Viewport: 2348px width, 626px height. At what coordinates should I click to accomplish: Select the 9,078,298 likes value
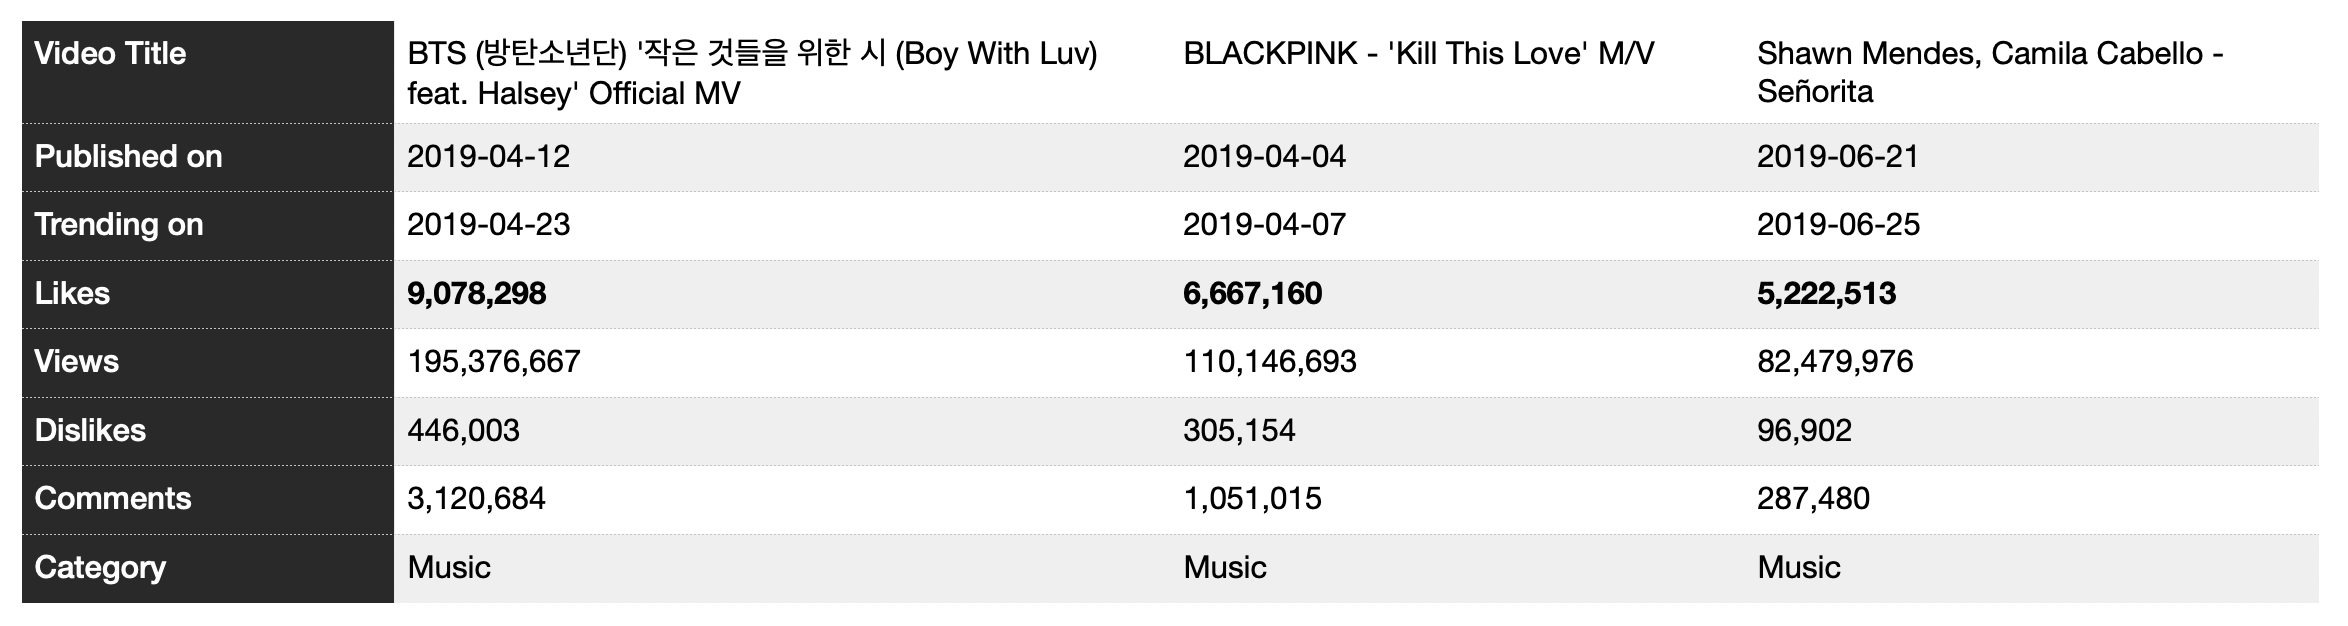pos(477,294)
